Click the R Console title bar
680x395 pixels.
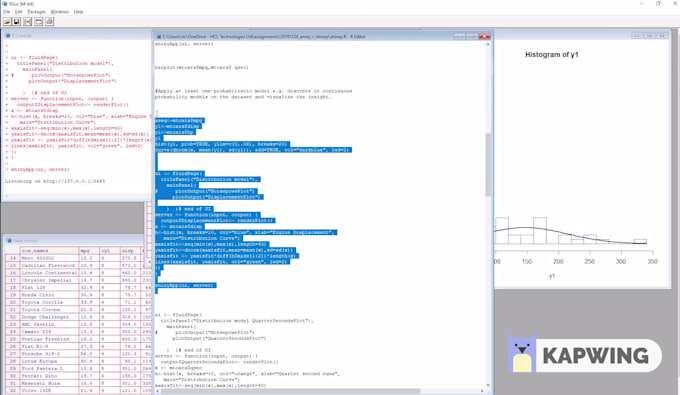(x=78, y=36)
